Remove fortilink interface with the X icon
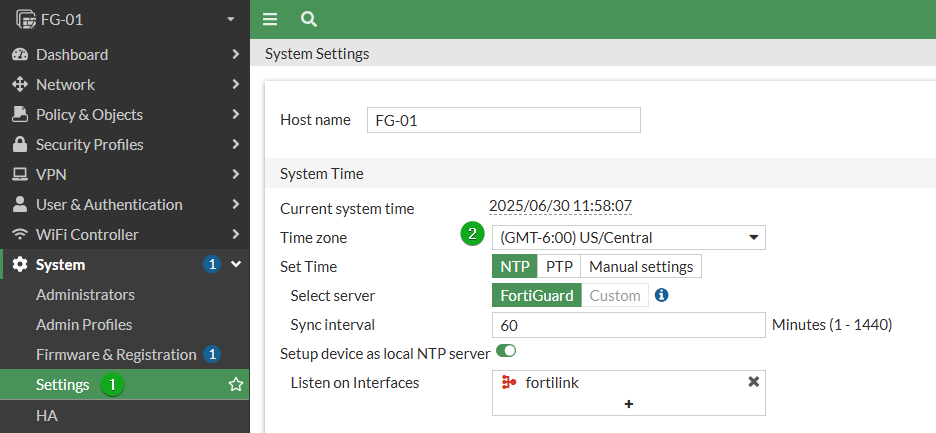Viewport: 936px width, 433px height. tap(753, 382)
